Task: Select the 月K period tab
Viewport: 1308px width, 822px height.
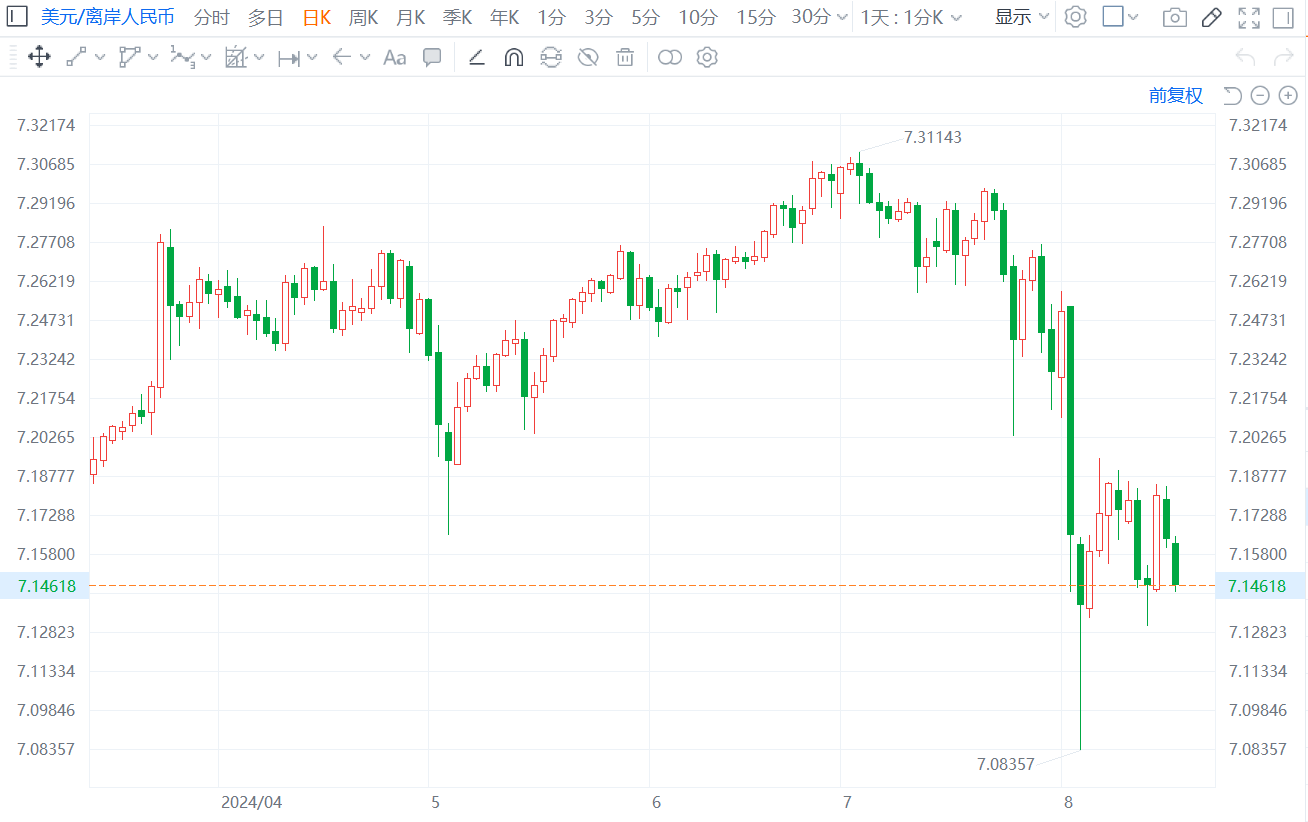Action: (411, 17)
